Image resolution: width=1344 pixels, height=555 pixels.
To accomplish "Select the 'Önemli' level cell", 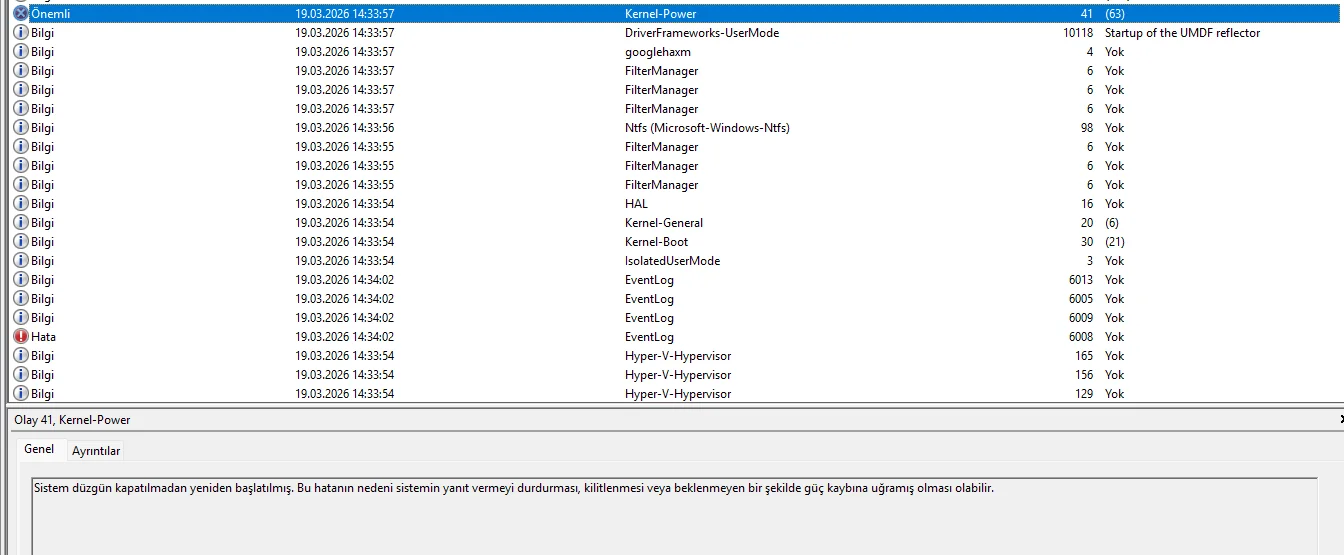I will pyautogui.click(x=51, y=14).
